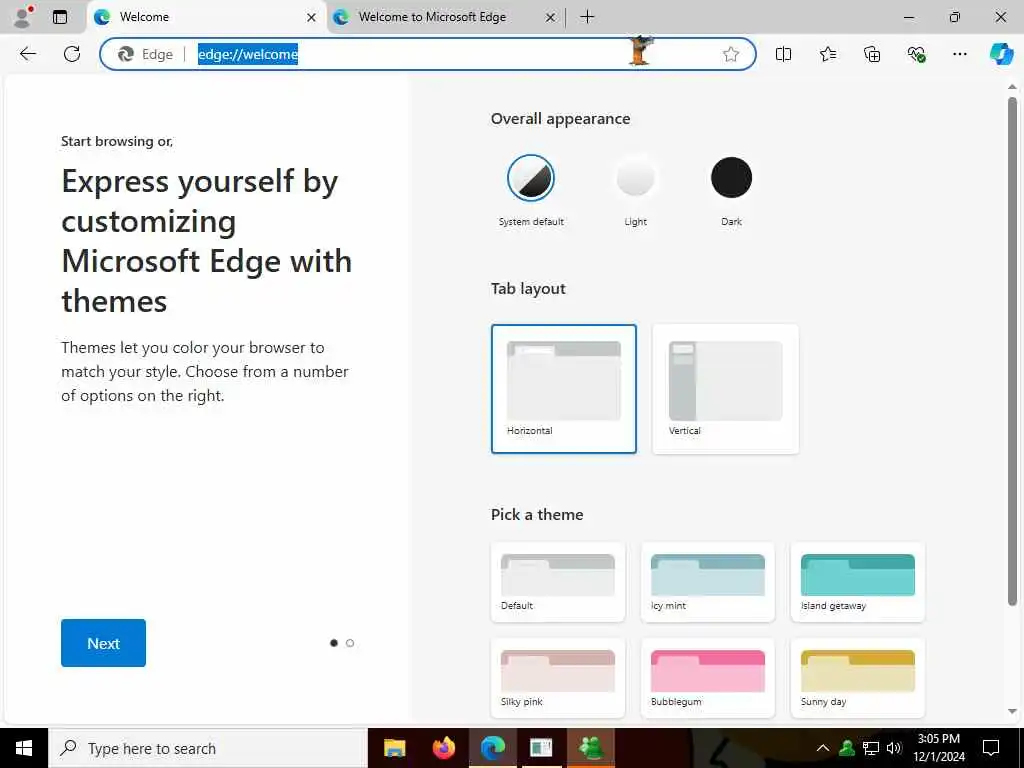Open File Explorer from the taskbar

coord(394,748)
